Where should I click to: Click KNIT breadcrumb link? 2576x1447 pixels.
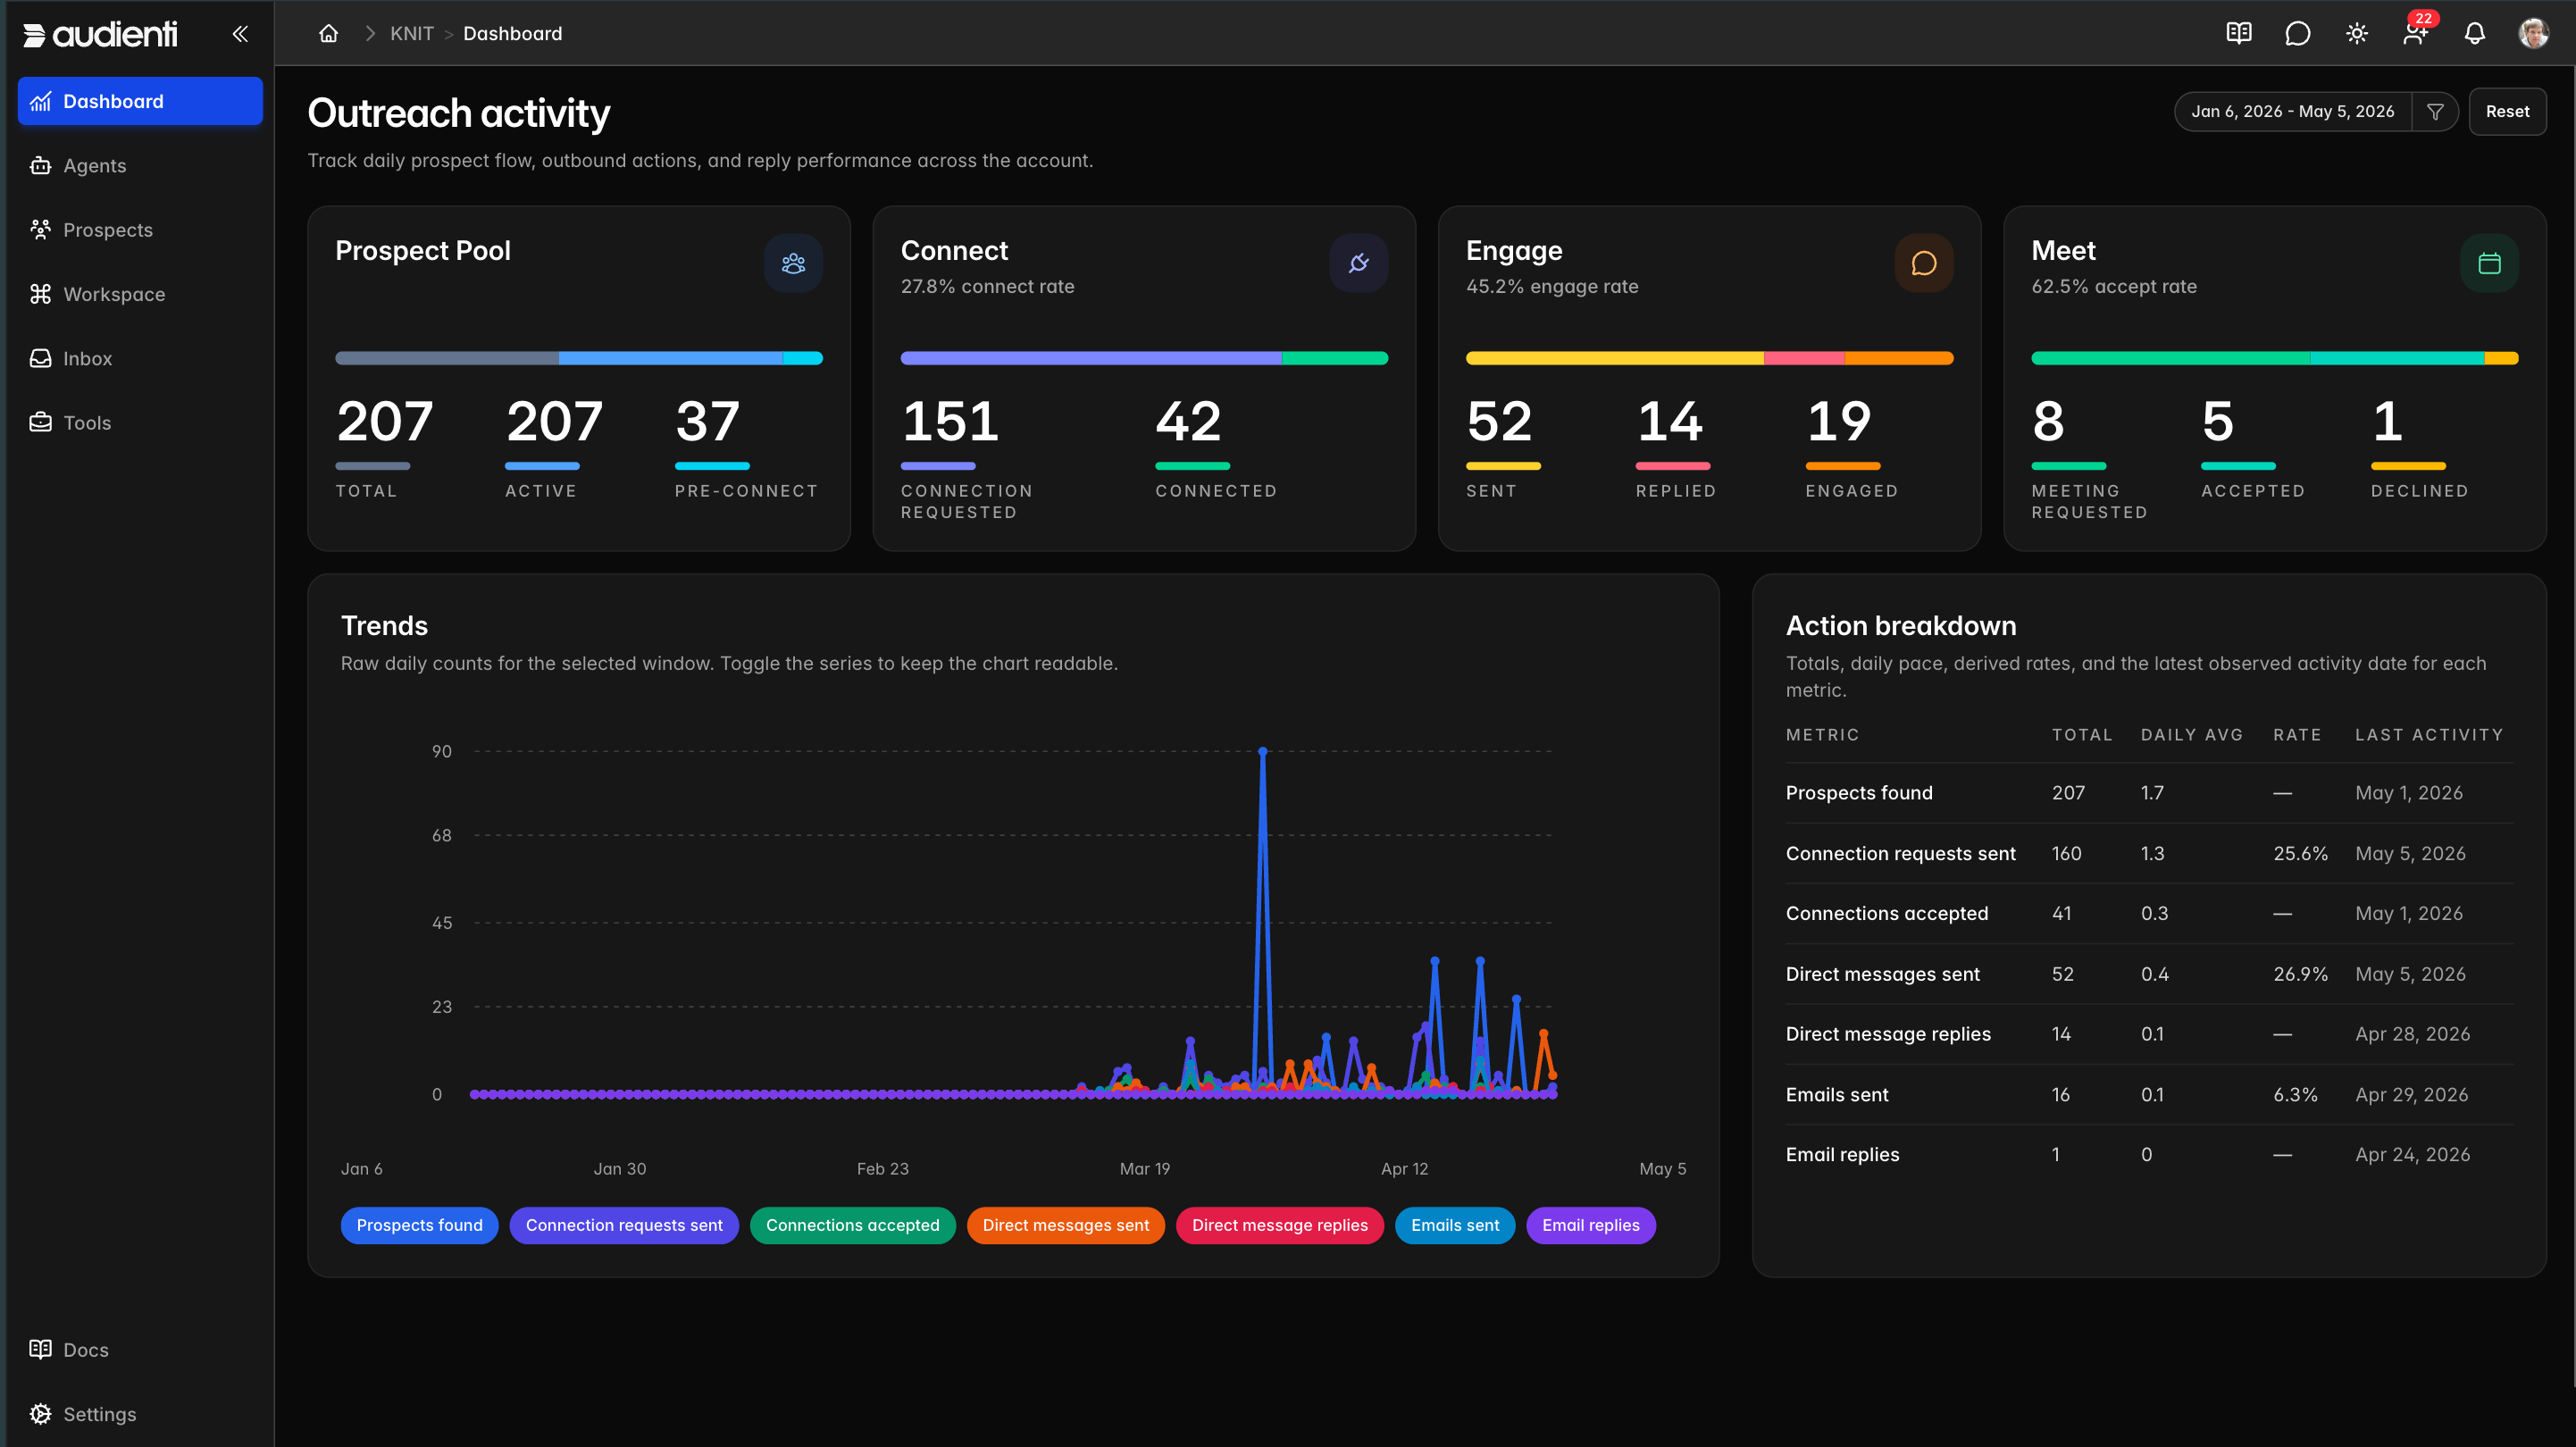[411, 34]
